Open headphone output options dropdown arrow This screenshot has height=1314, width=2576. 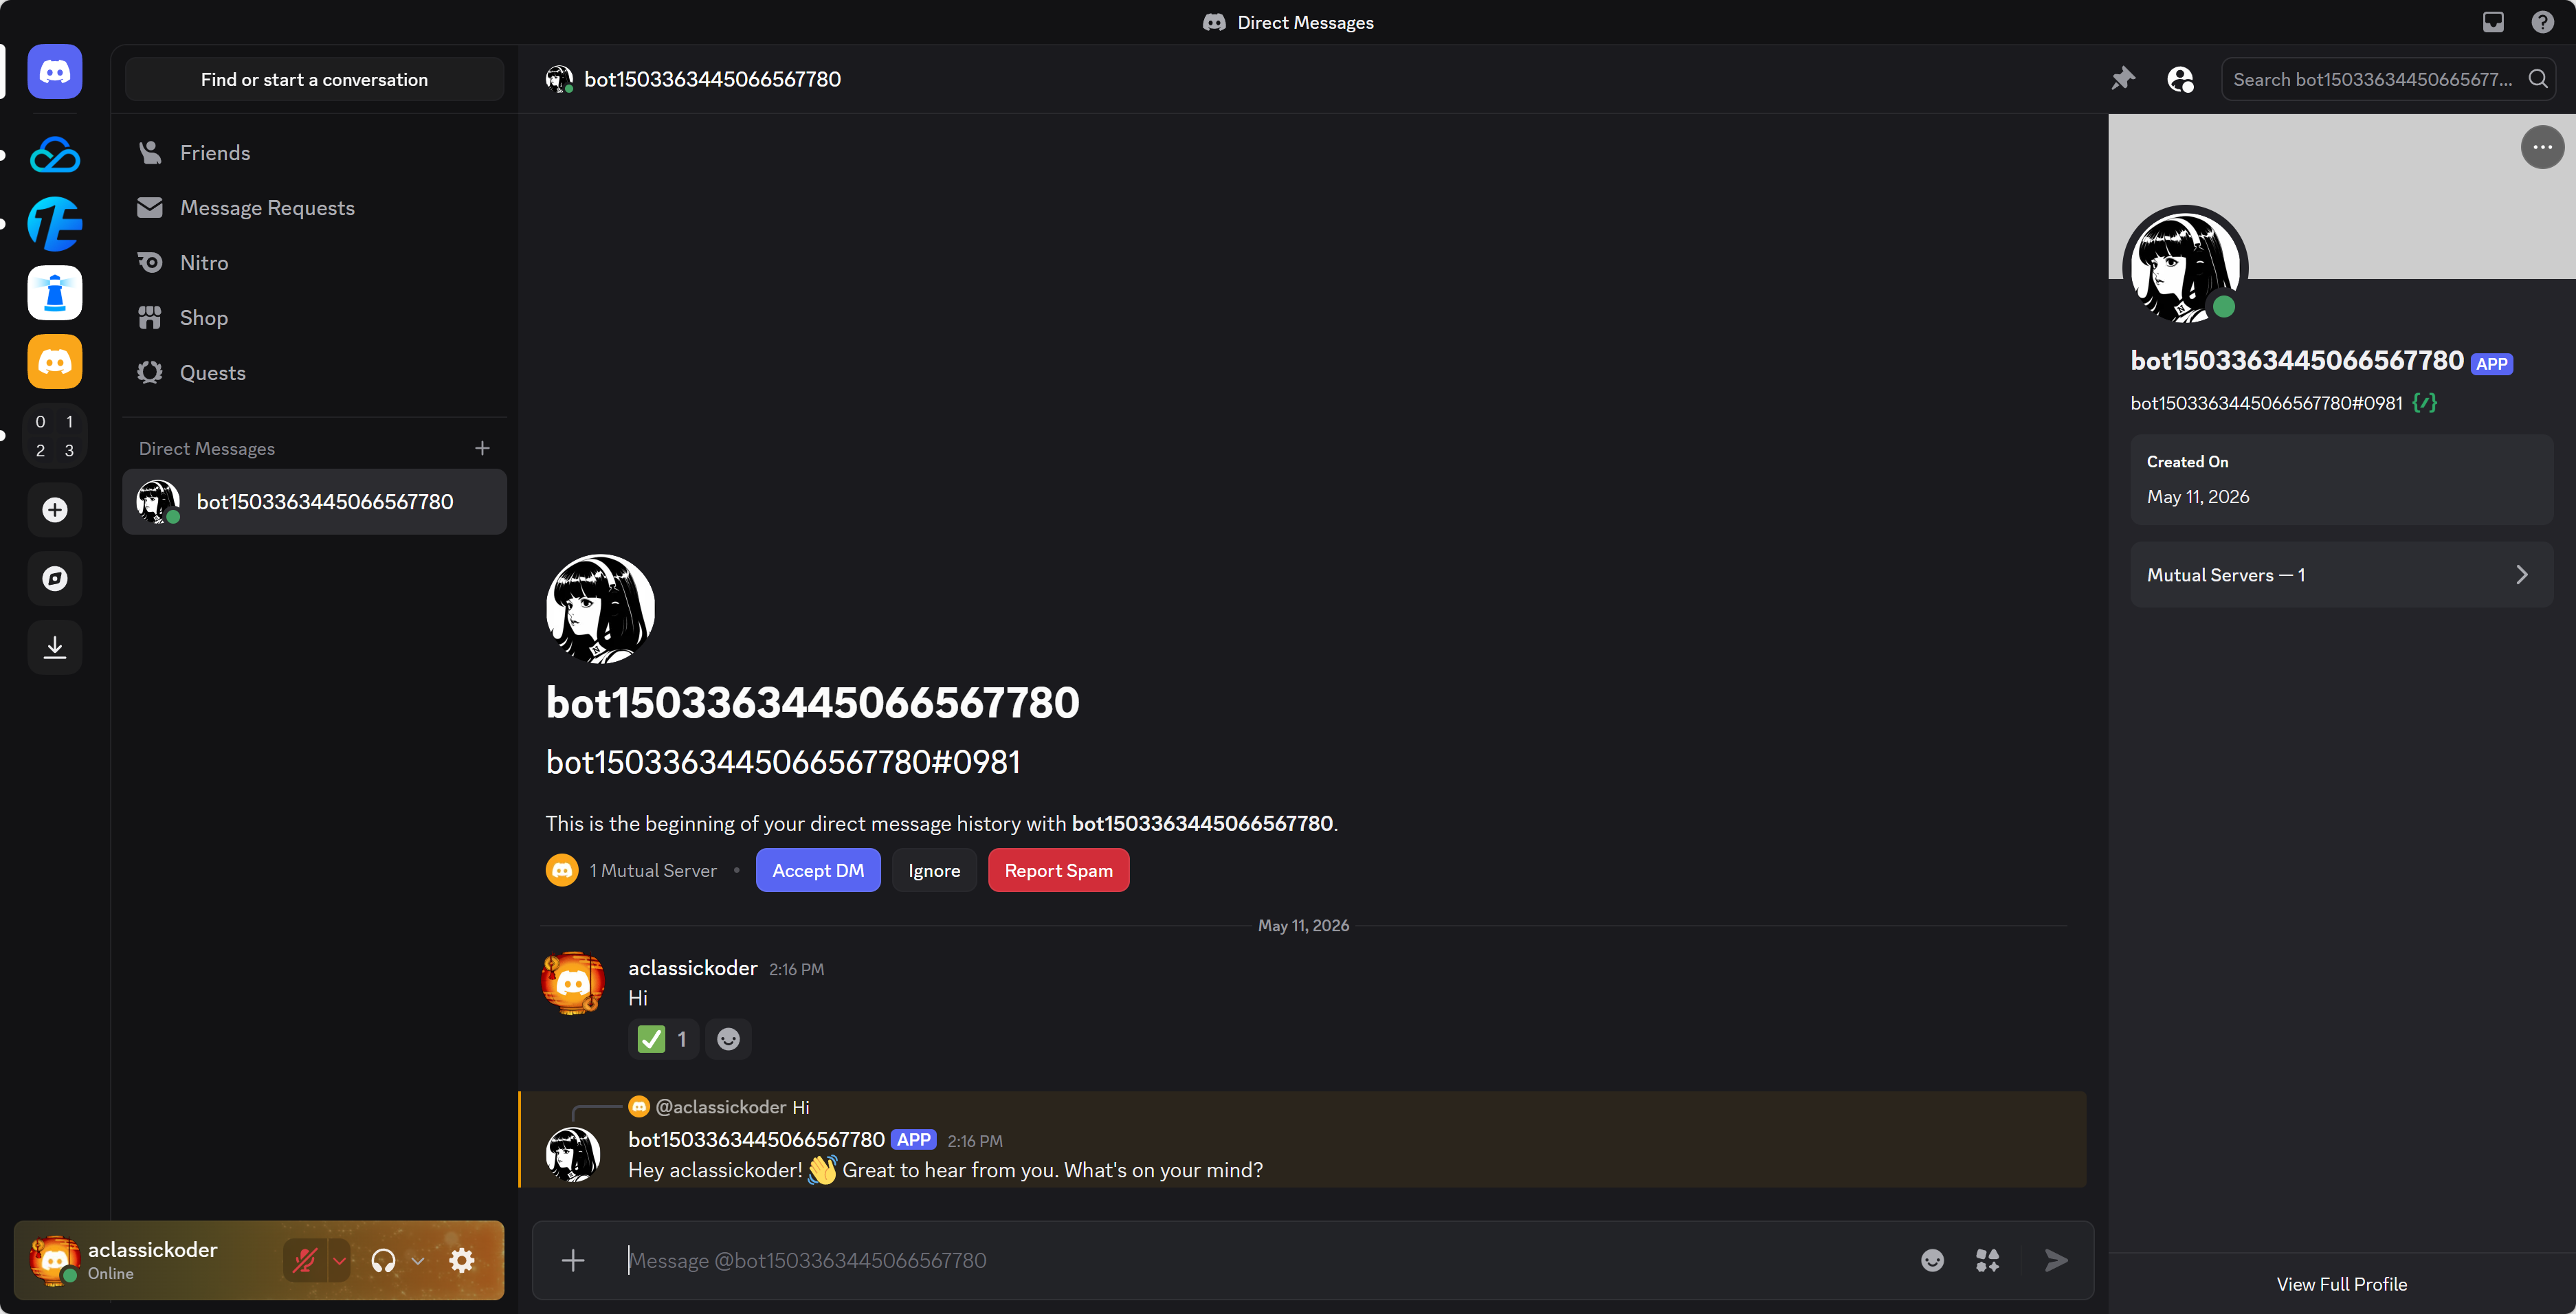click(418, 1260)
